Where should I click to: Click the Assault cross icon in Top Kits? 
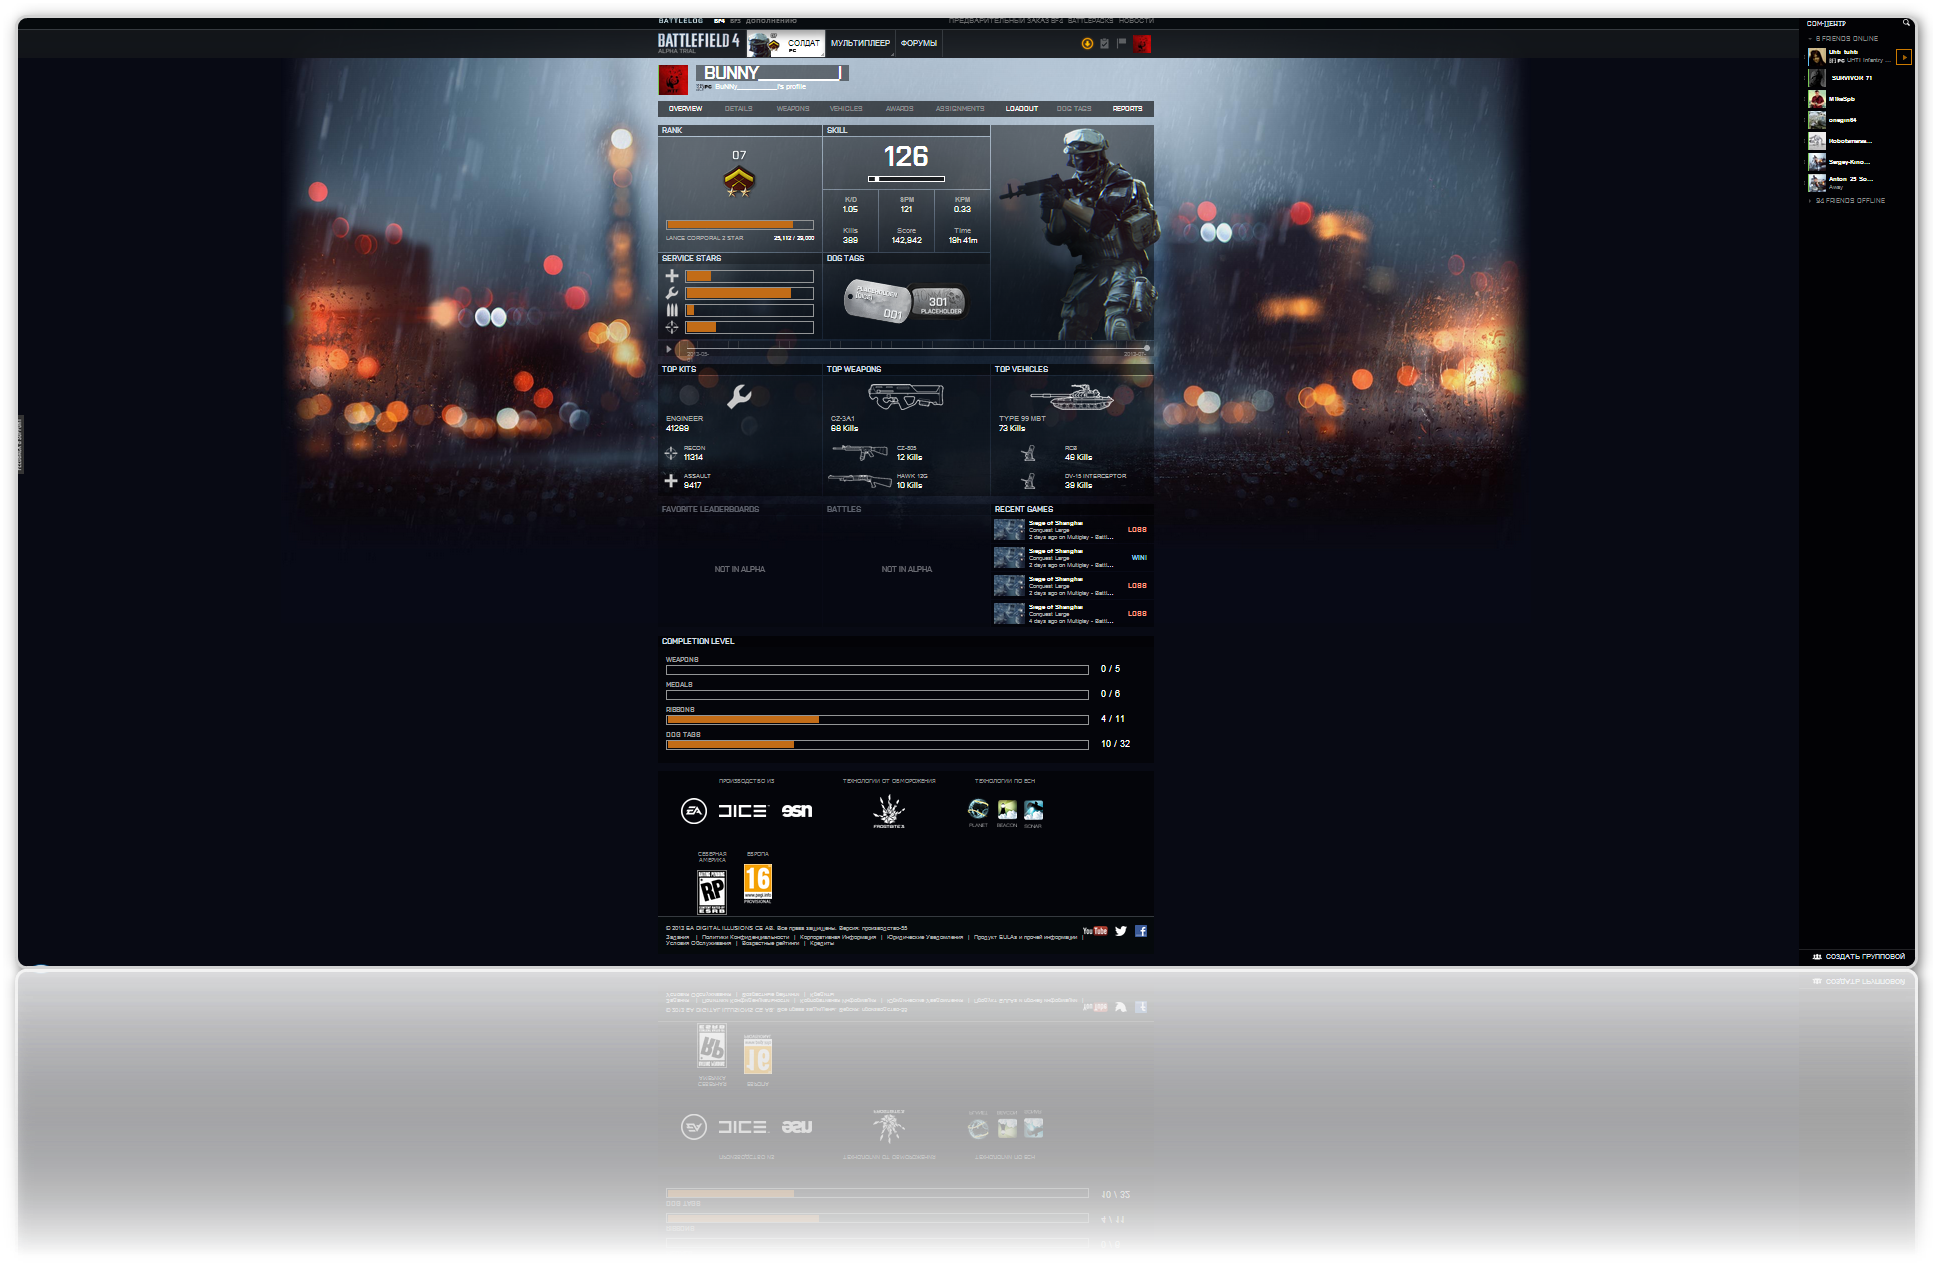[x=671, y=481]
